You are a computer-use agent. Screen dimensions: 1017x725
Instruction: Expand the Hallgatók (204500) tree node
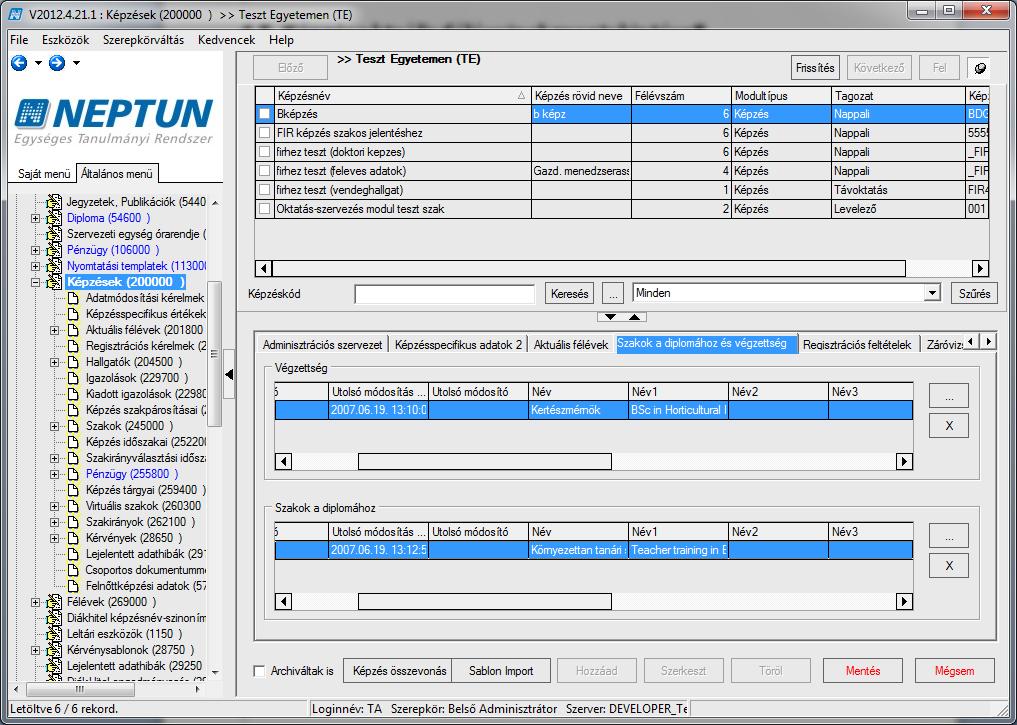click(x=55, y=362)
